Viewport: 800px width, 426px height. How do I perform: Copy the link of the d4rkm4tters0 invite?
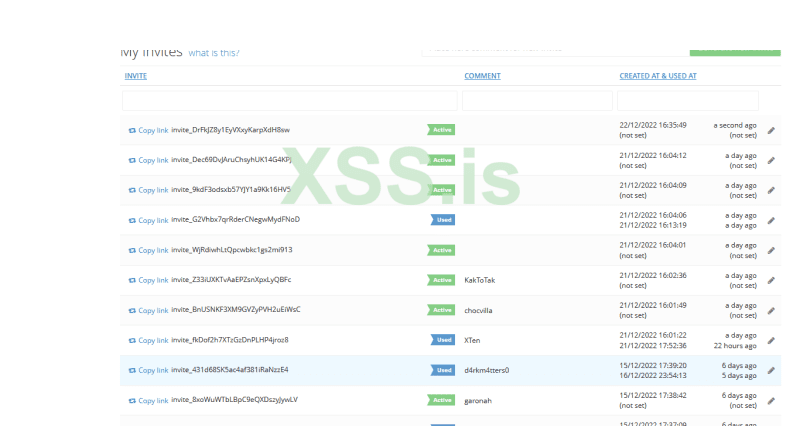click(148, 370)
